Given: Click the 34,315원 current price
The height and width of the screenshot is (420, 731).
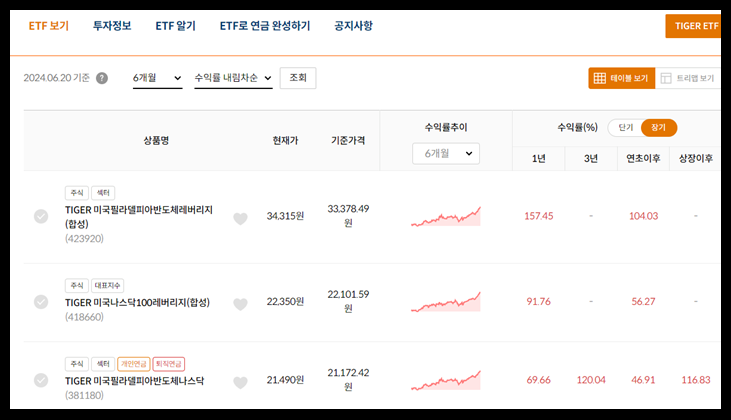Looking at the screenshot, I should (x=285, y=216).
